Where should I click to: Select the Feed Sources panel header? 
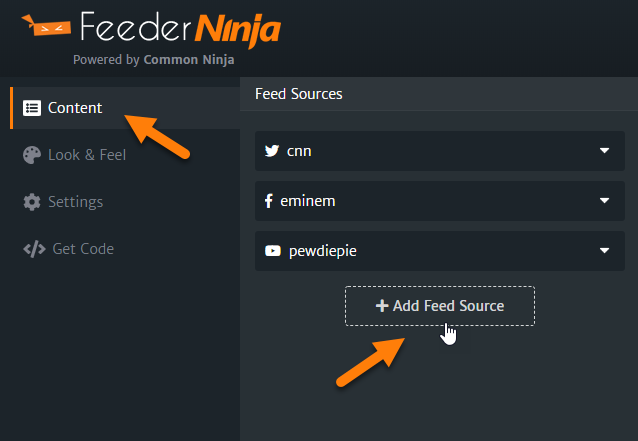tap(439, 94)
